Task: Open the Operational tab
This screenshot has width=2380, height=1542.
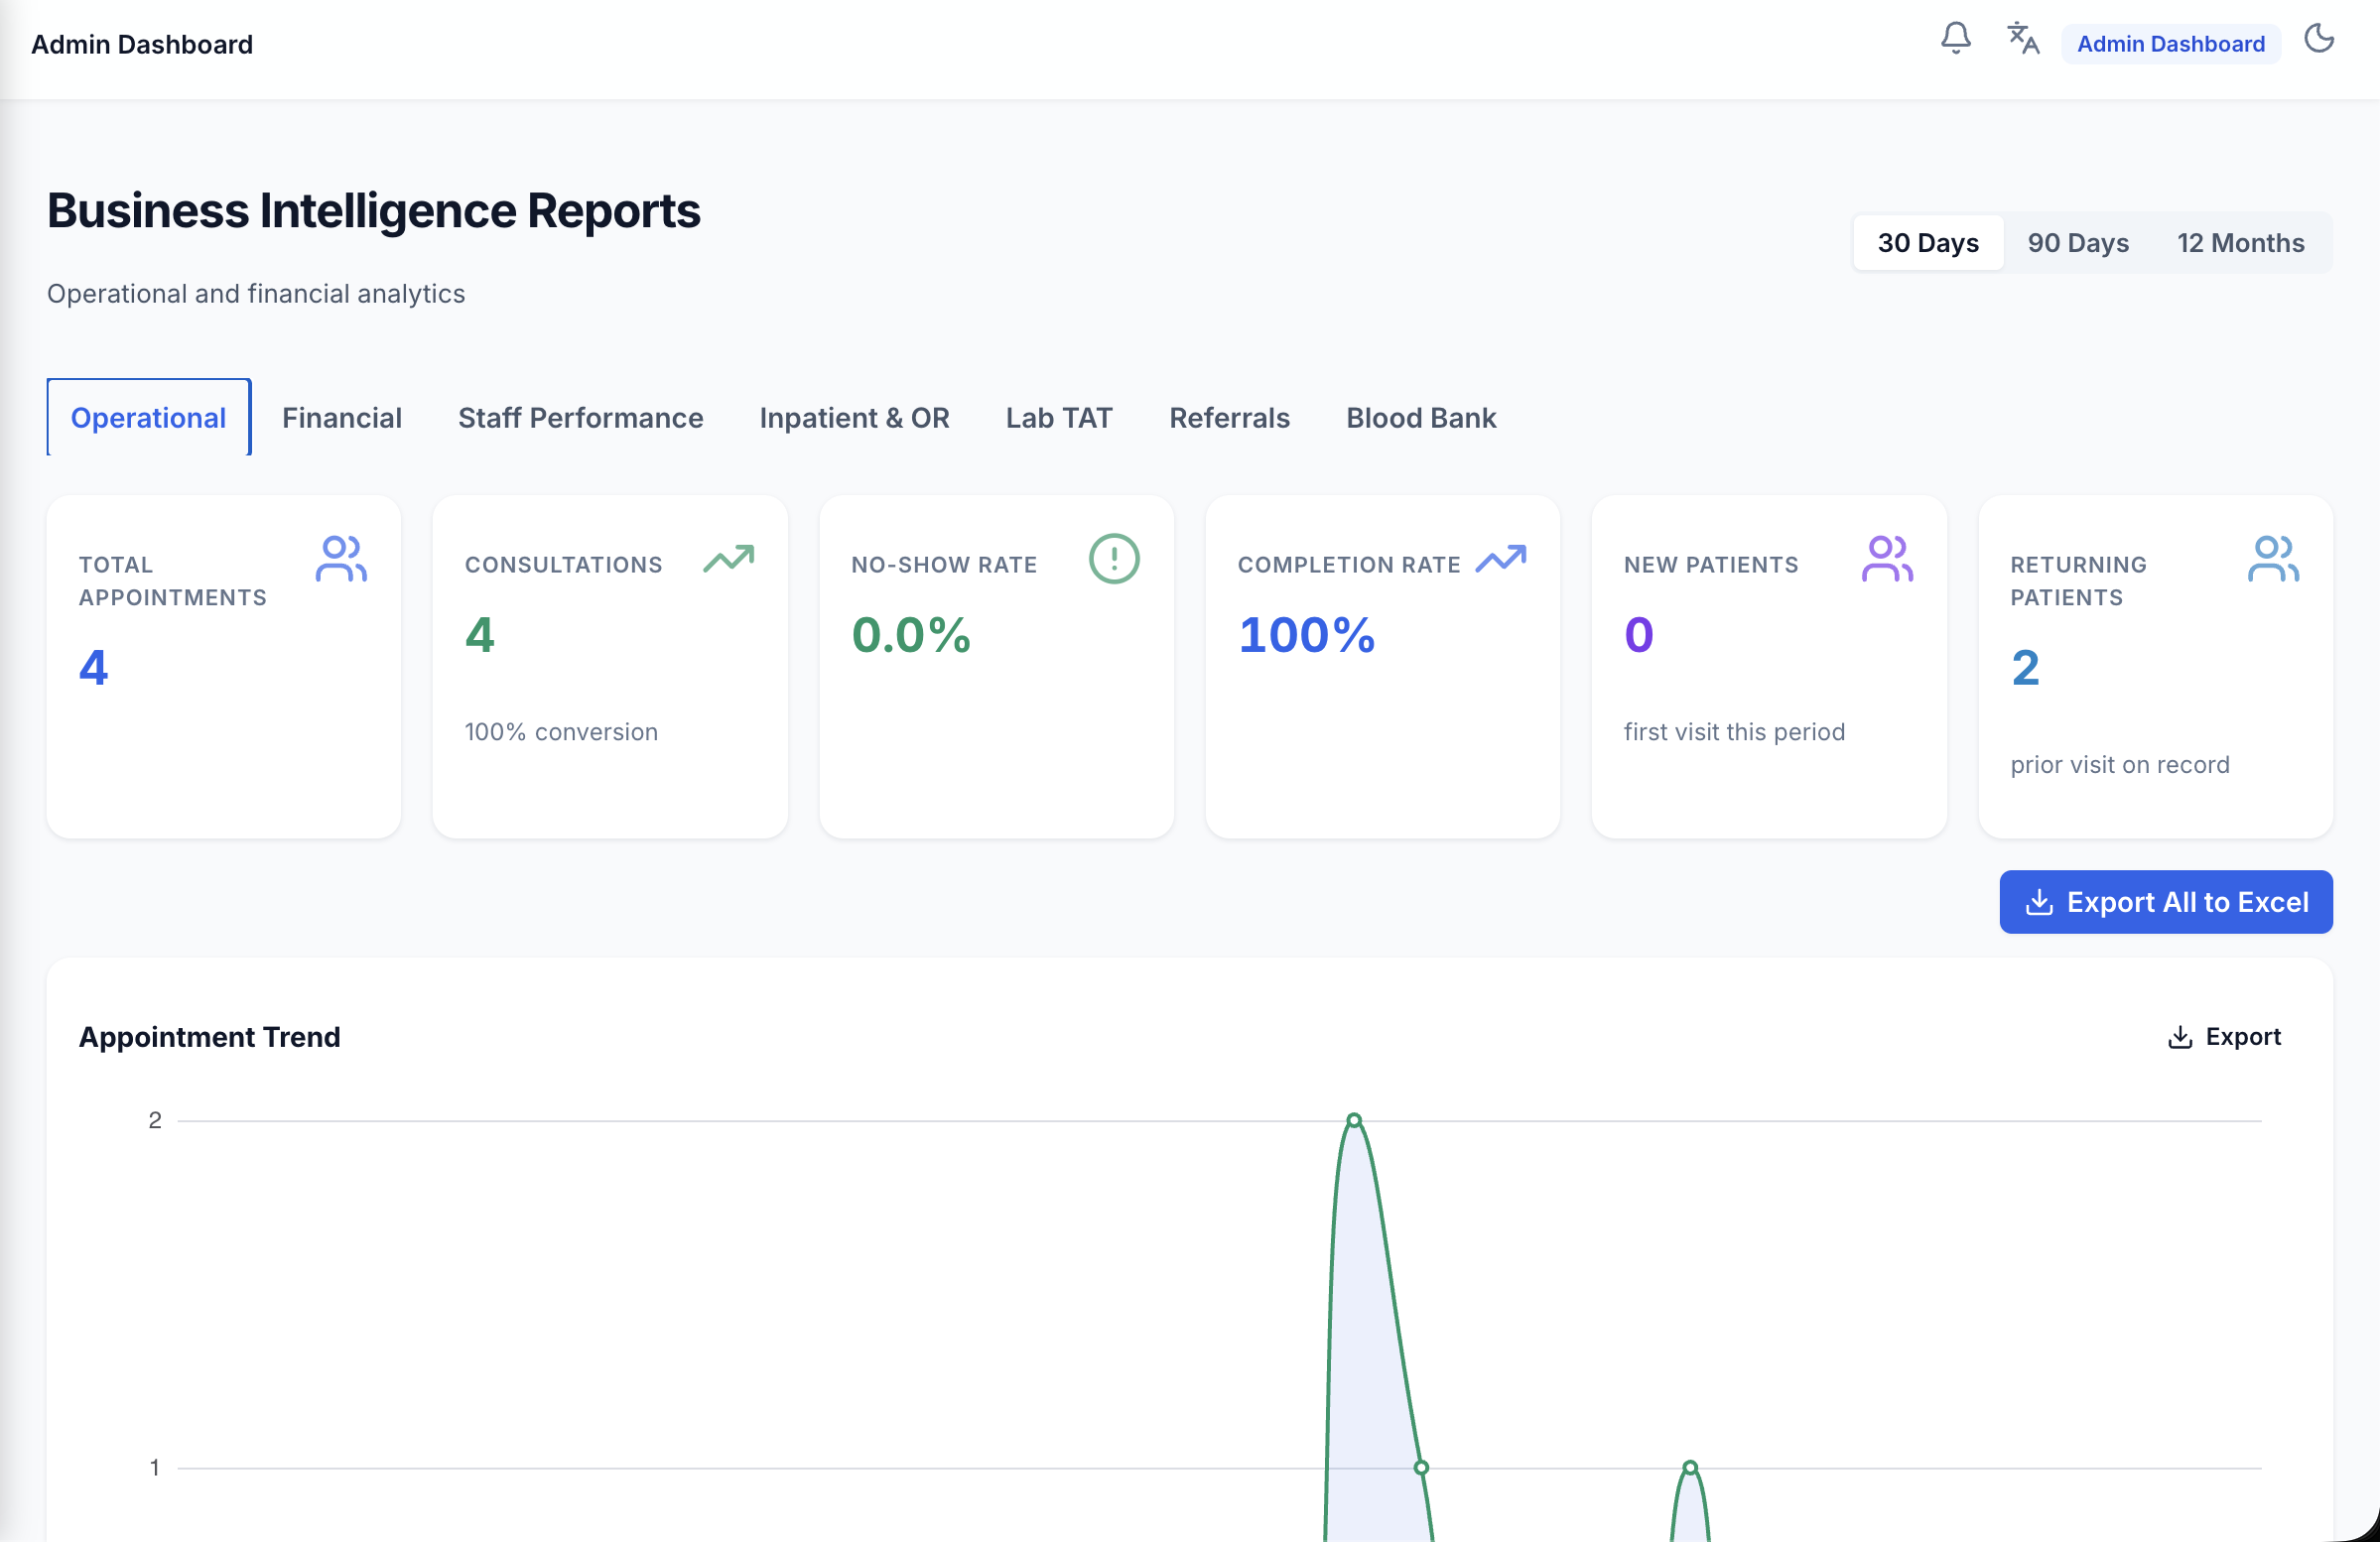Action: [x=148, y=417]
